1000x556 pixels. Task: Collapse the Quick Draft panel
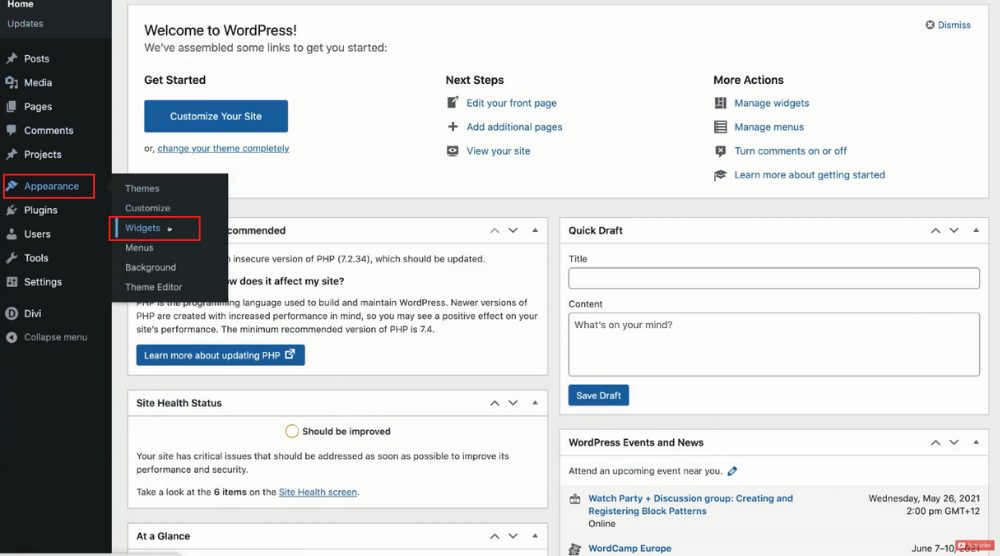[x=976, y=230]
